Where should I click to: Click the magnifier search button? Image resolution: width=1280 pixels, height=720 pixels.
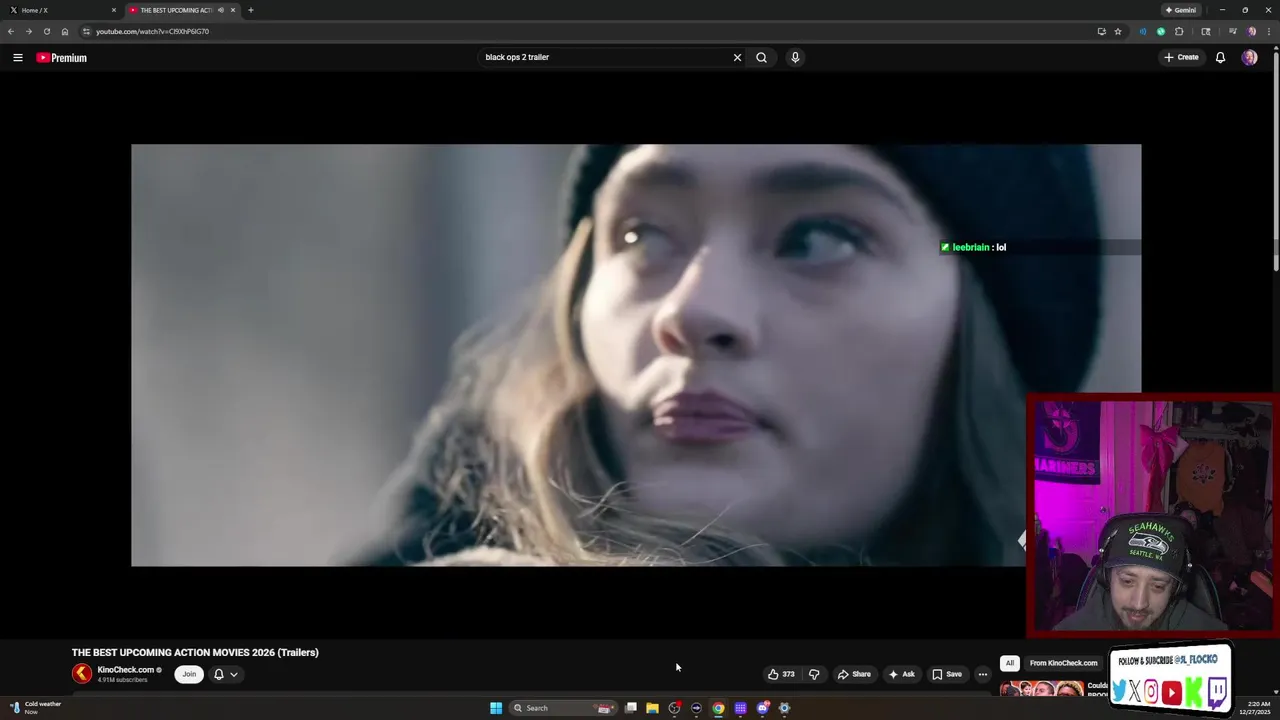pyautogui.click(x=762, y=57)
